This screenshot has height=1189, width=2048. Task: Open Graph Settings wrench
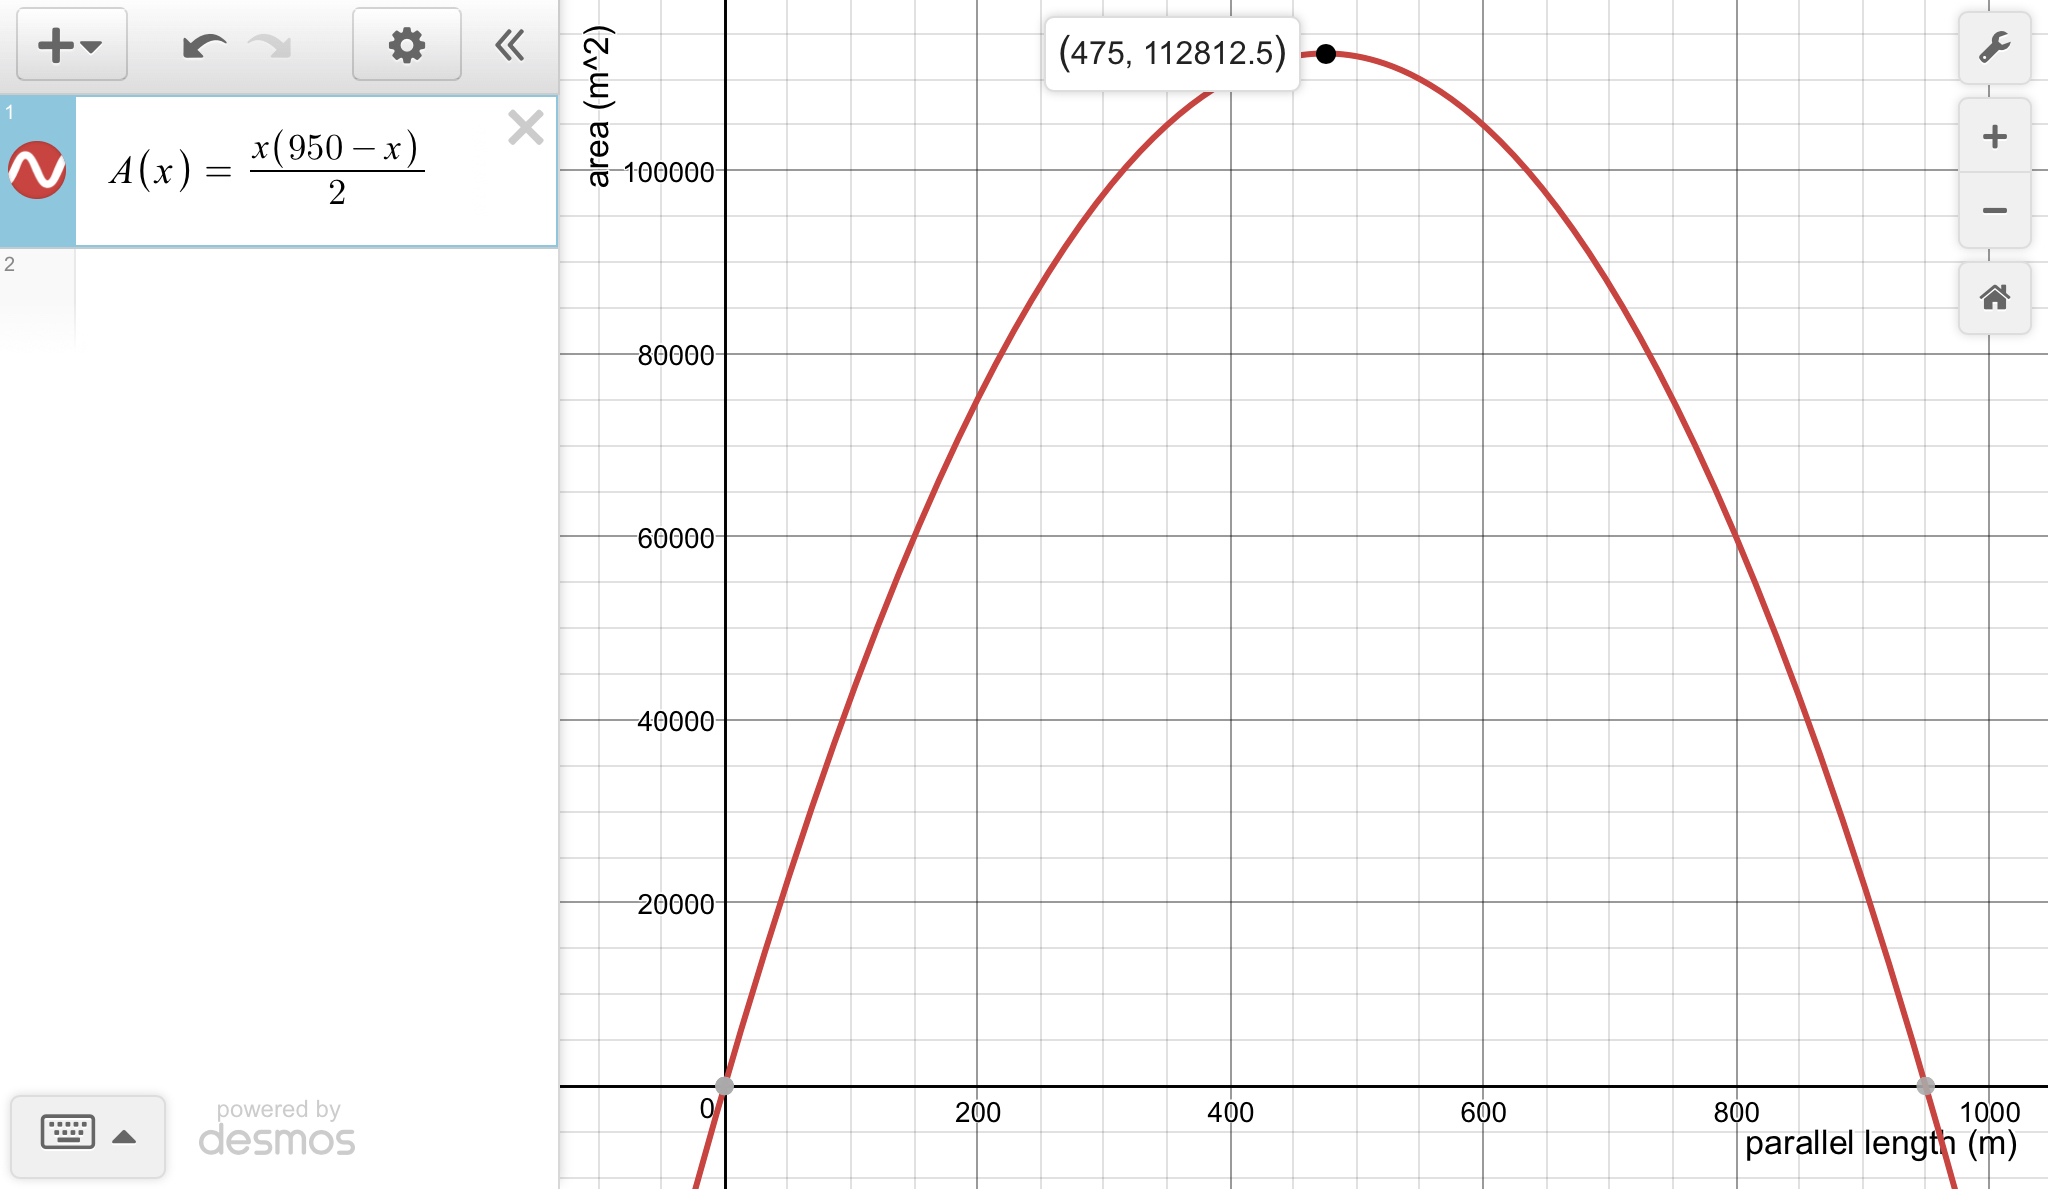(x=1994, y=47)
